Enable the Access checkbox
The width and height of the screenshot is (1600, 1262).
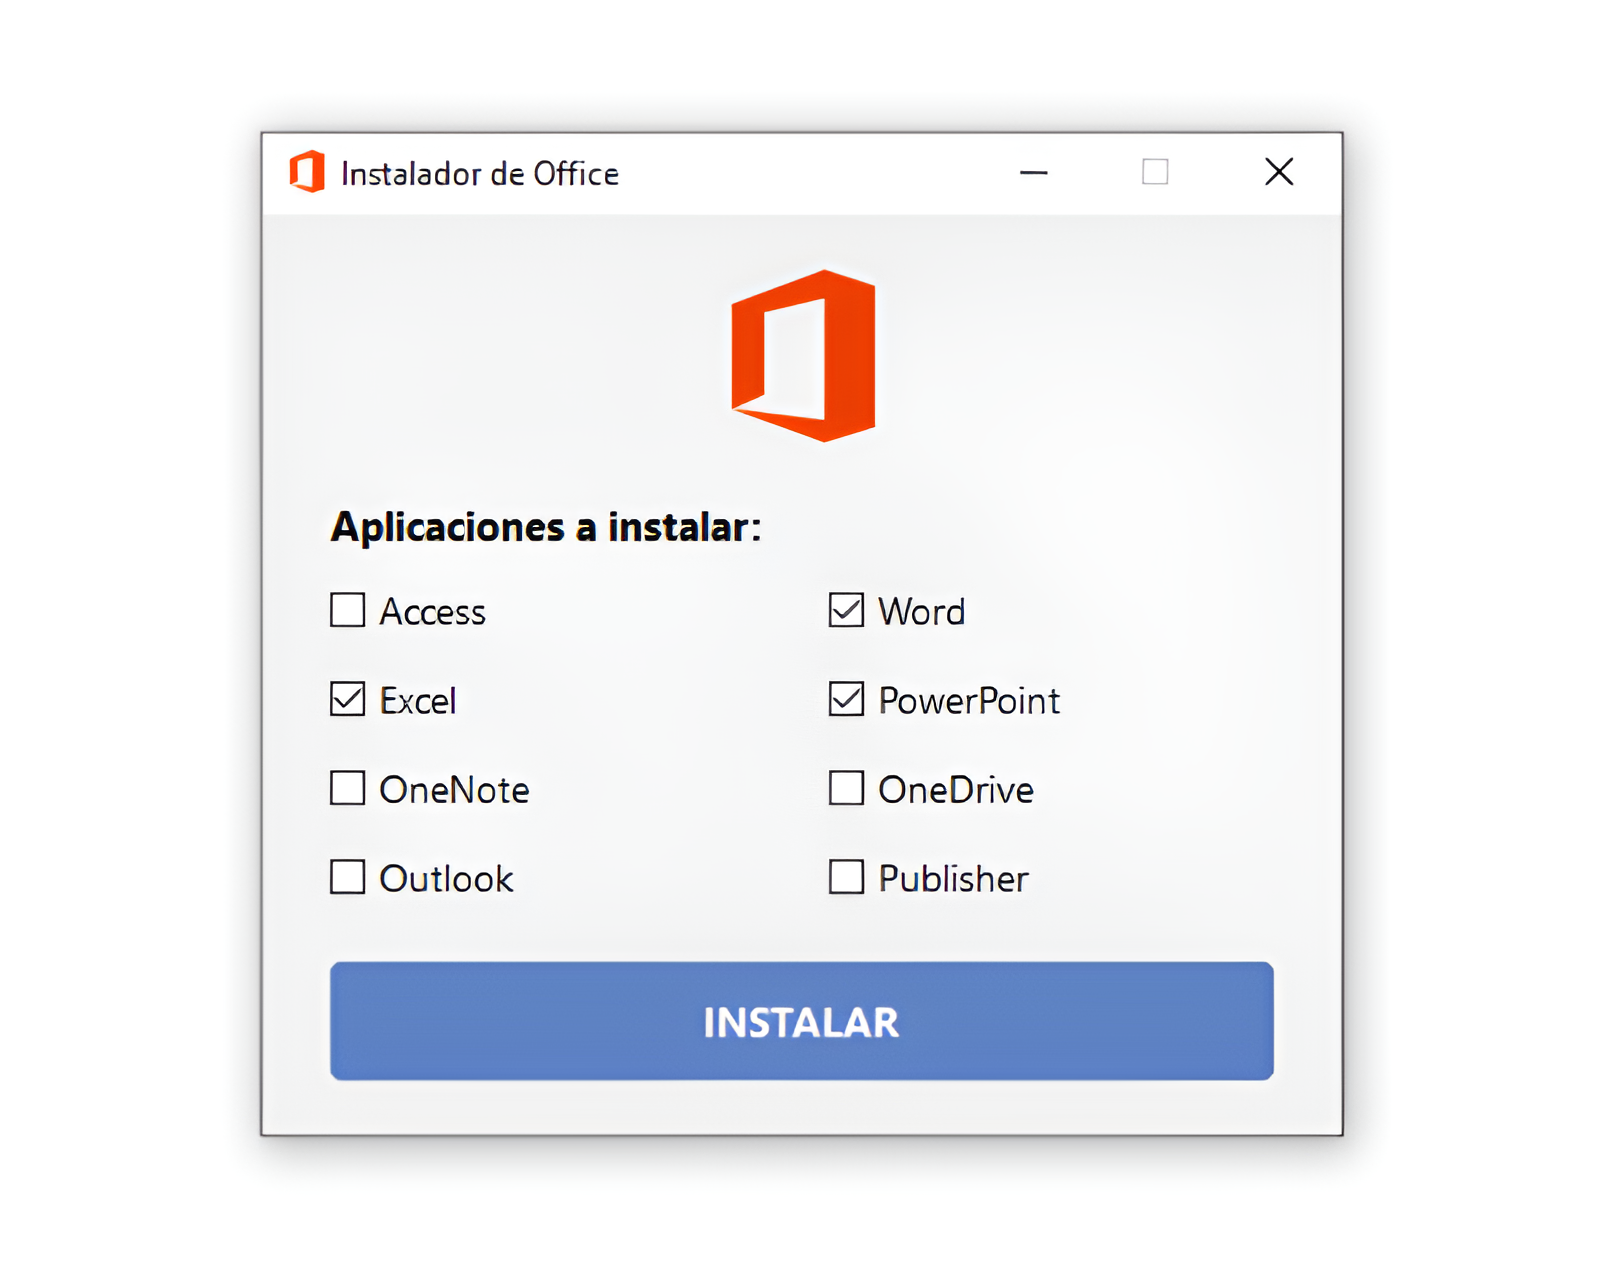347,610
